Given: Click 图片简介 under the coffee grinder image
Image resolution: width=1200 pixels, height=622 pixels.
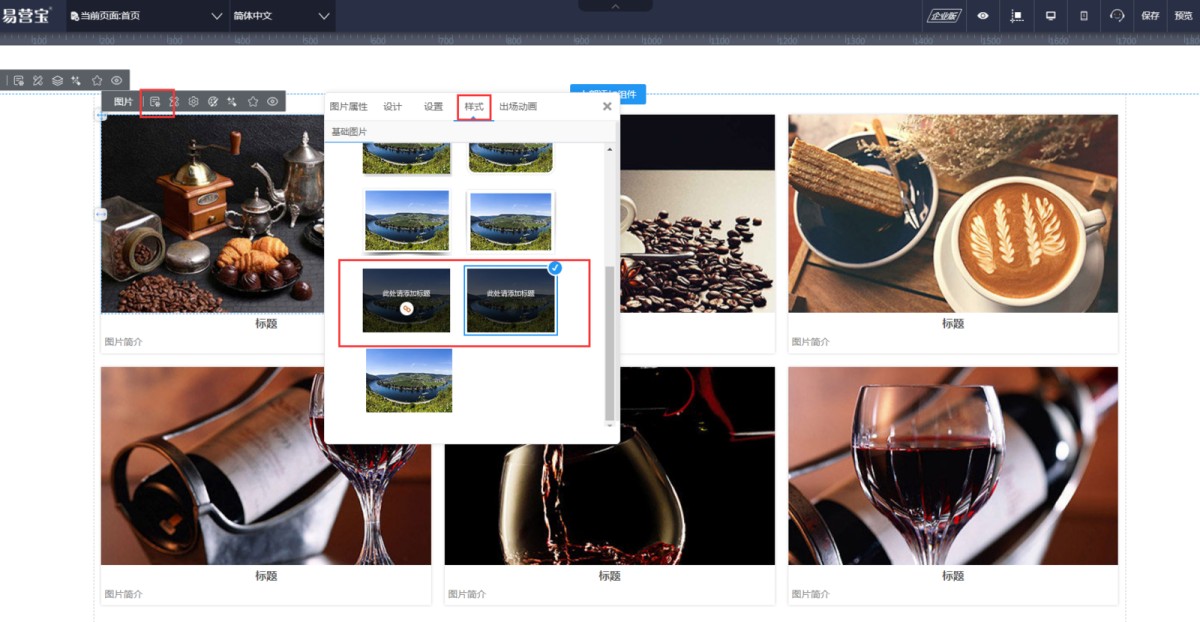Looking at the screenshot, I should 124,342.
